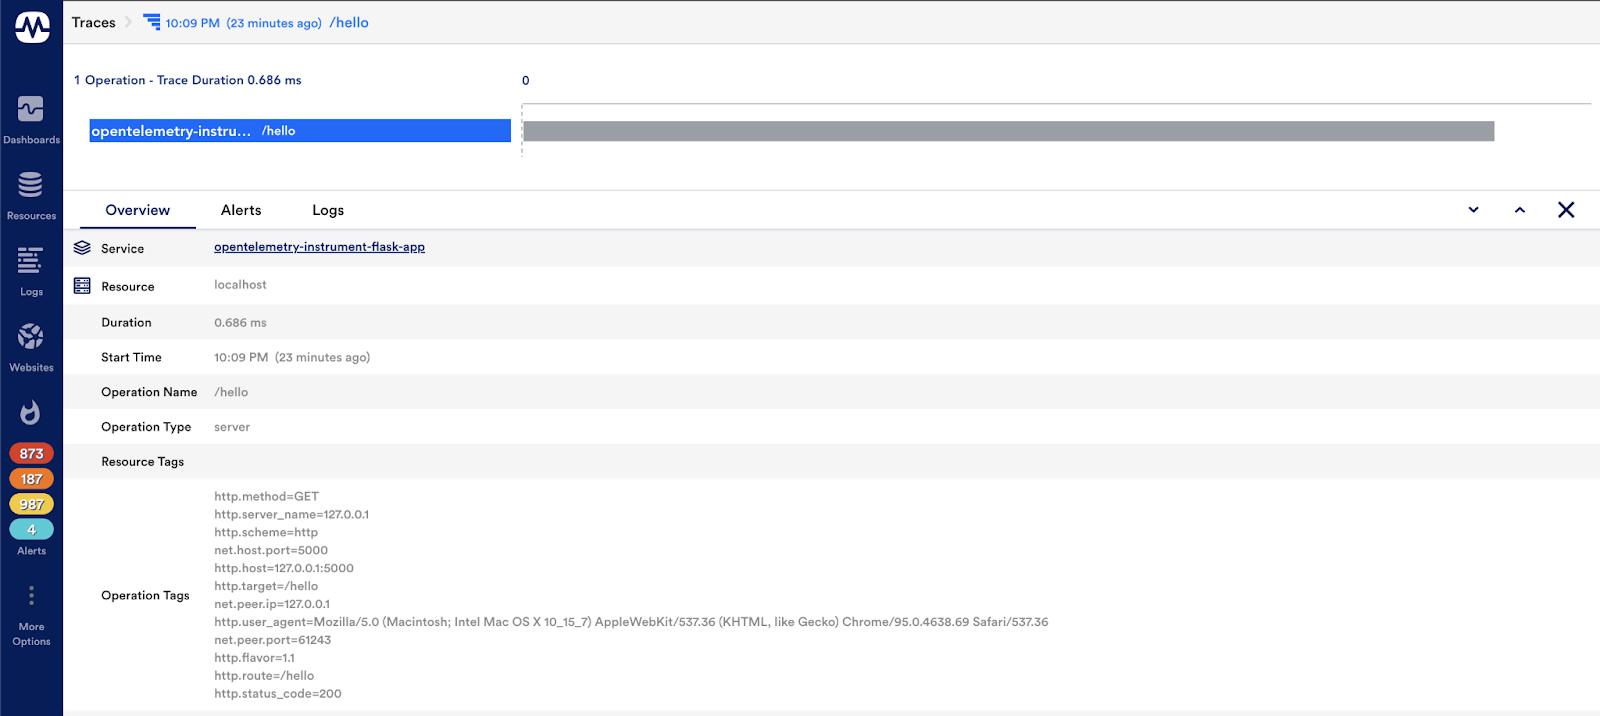Click the red 873 critical alerts badge

click(x=31, y=454)
